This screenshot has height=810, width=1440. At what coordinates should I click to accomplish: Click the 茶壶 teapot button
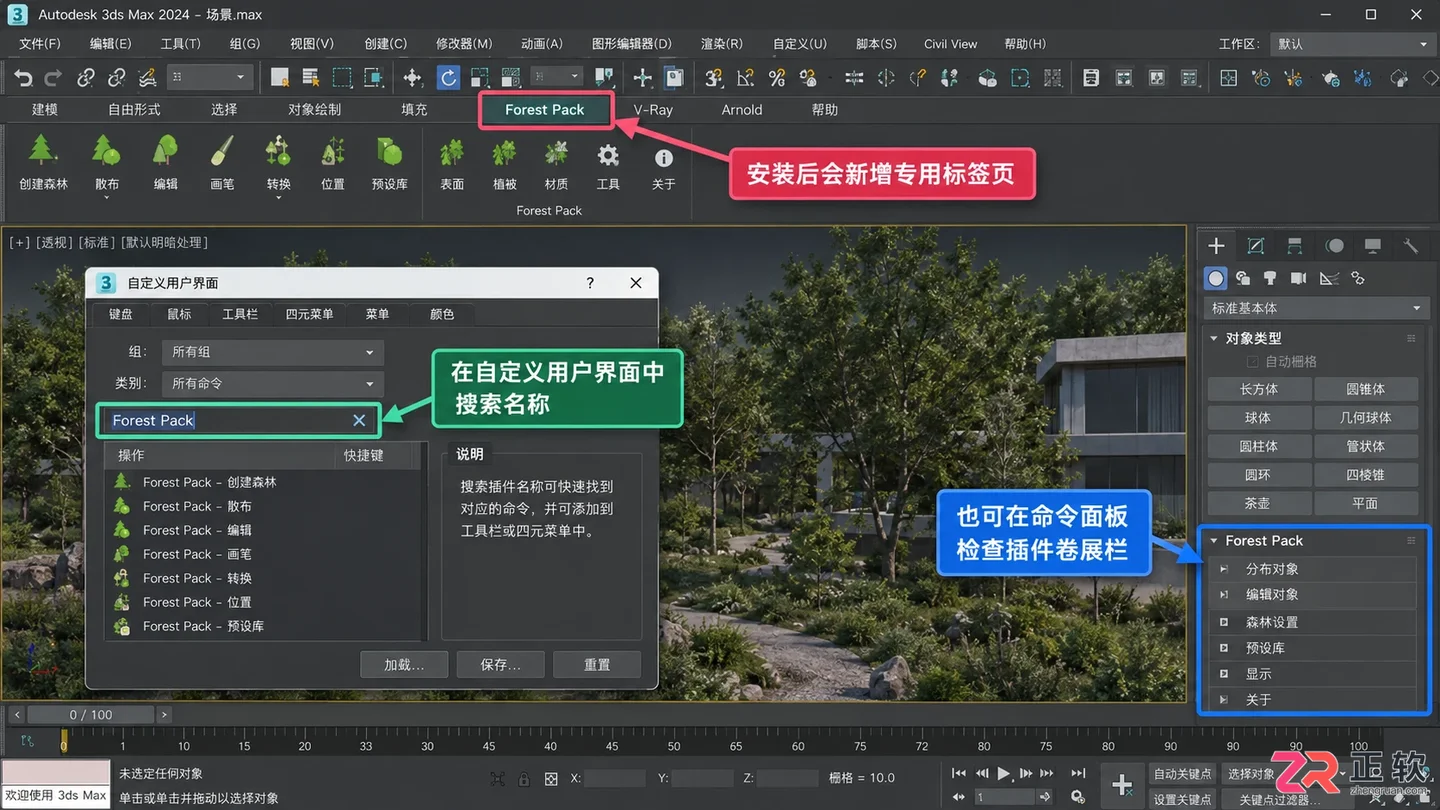pyautogui.click(x=1258, y=503)
